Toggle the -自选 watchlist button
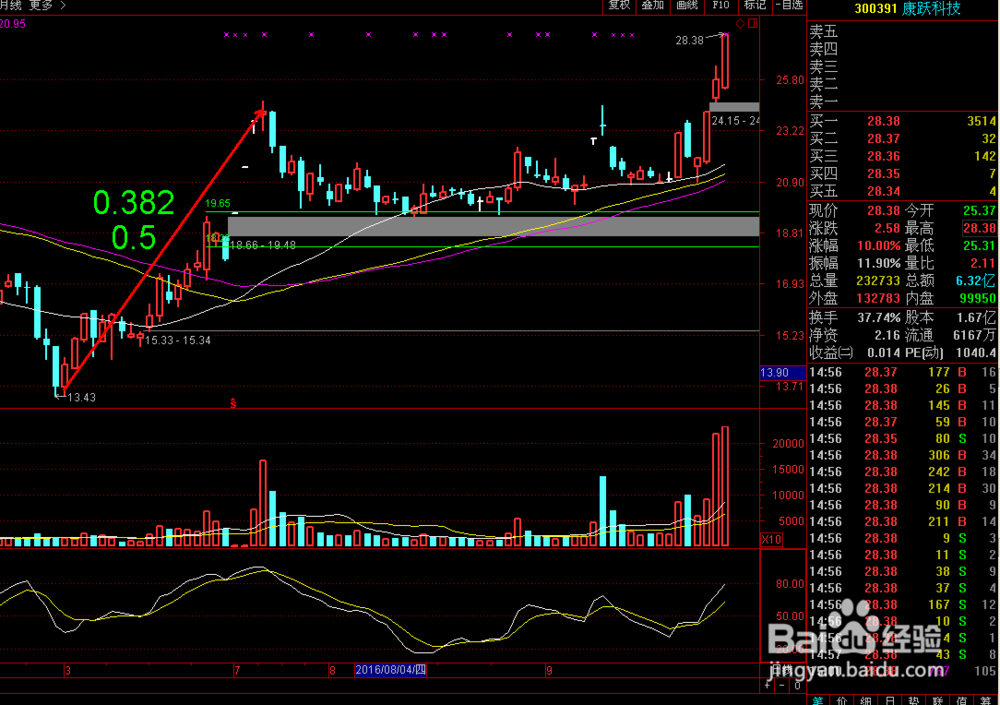The image size is (1000, 705). click(790, 5)
